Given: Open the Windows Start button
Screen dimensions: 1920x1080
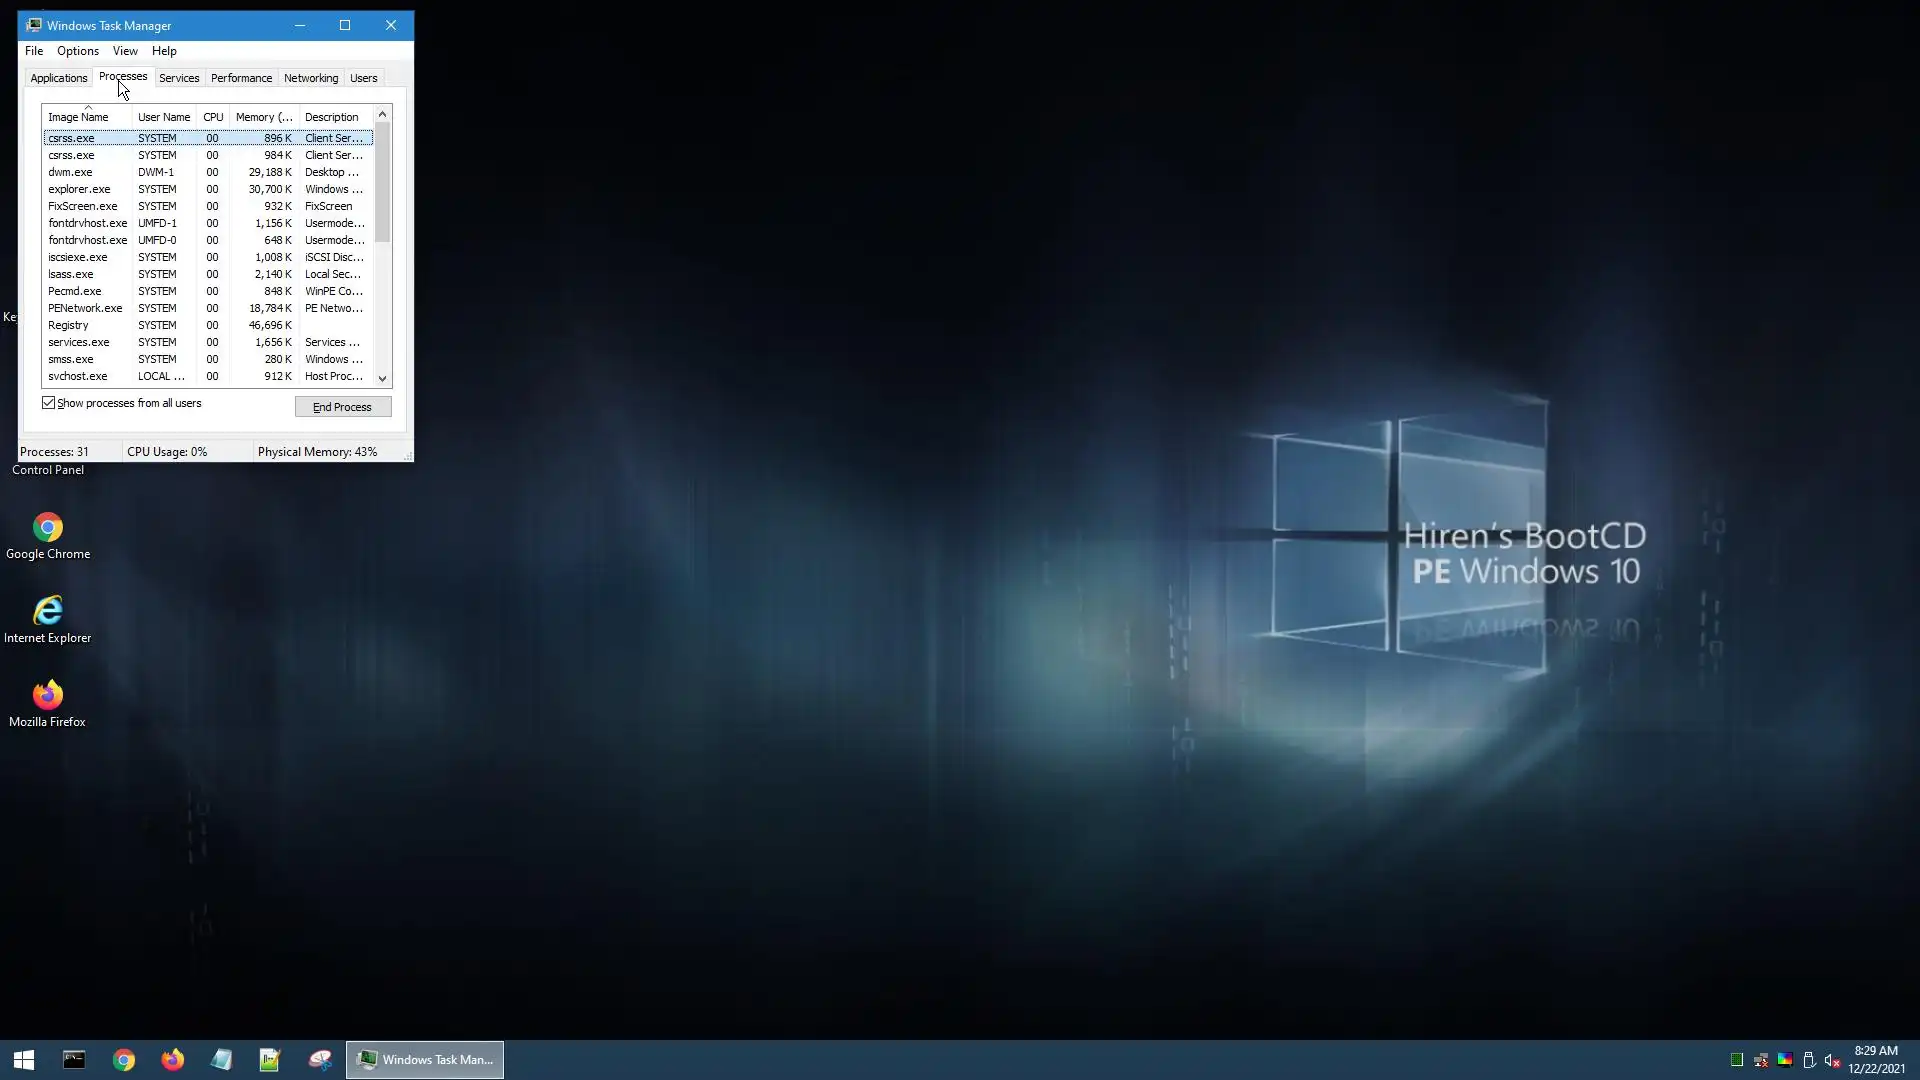Looking at the screenshot, I should coord(24,1060).
